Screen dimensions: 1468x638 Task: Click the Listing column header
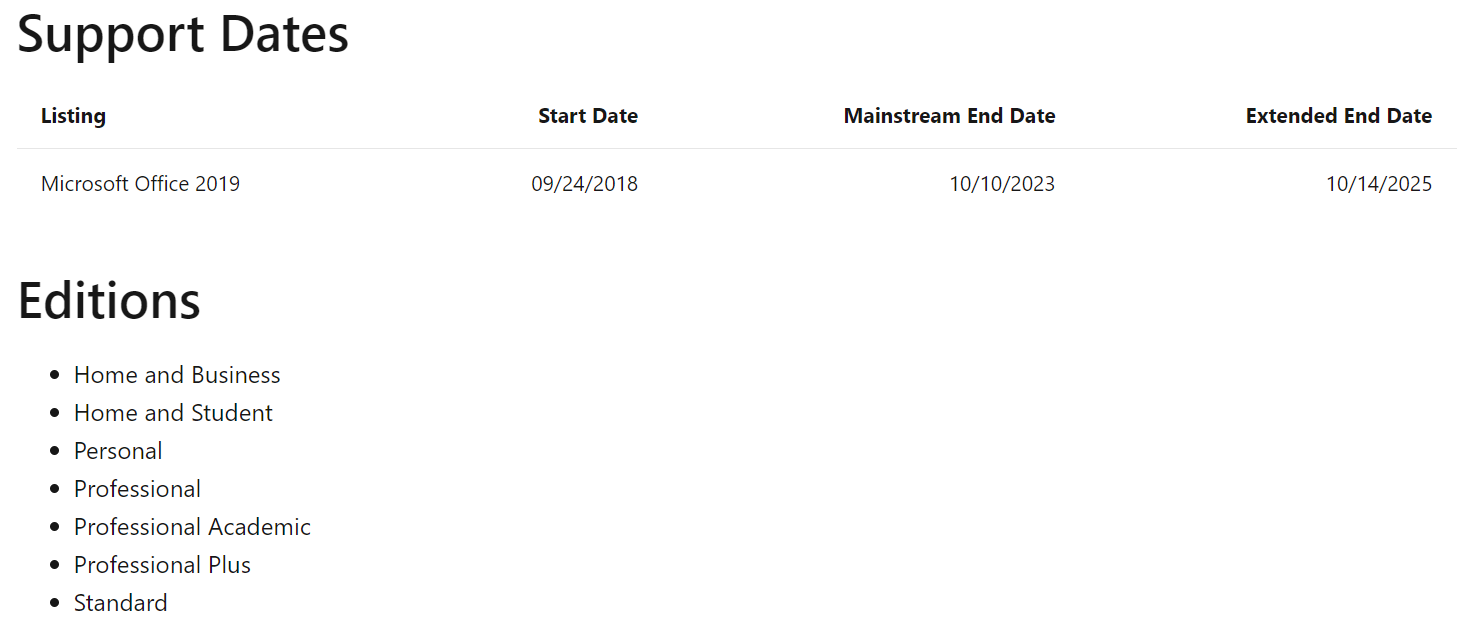point(73,116)
